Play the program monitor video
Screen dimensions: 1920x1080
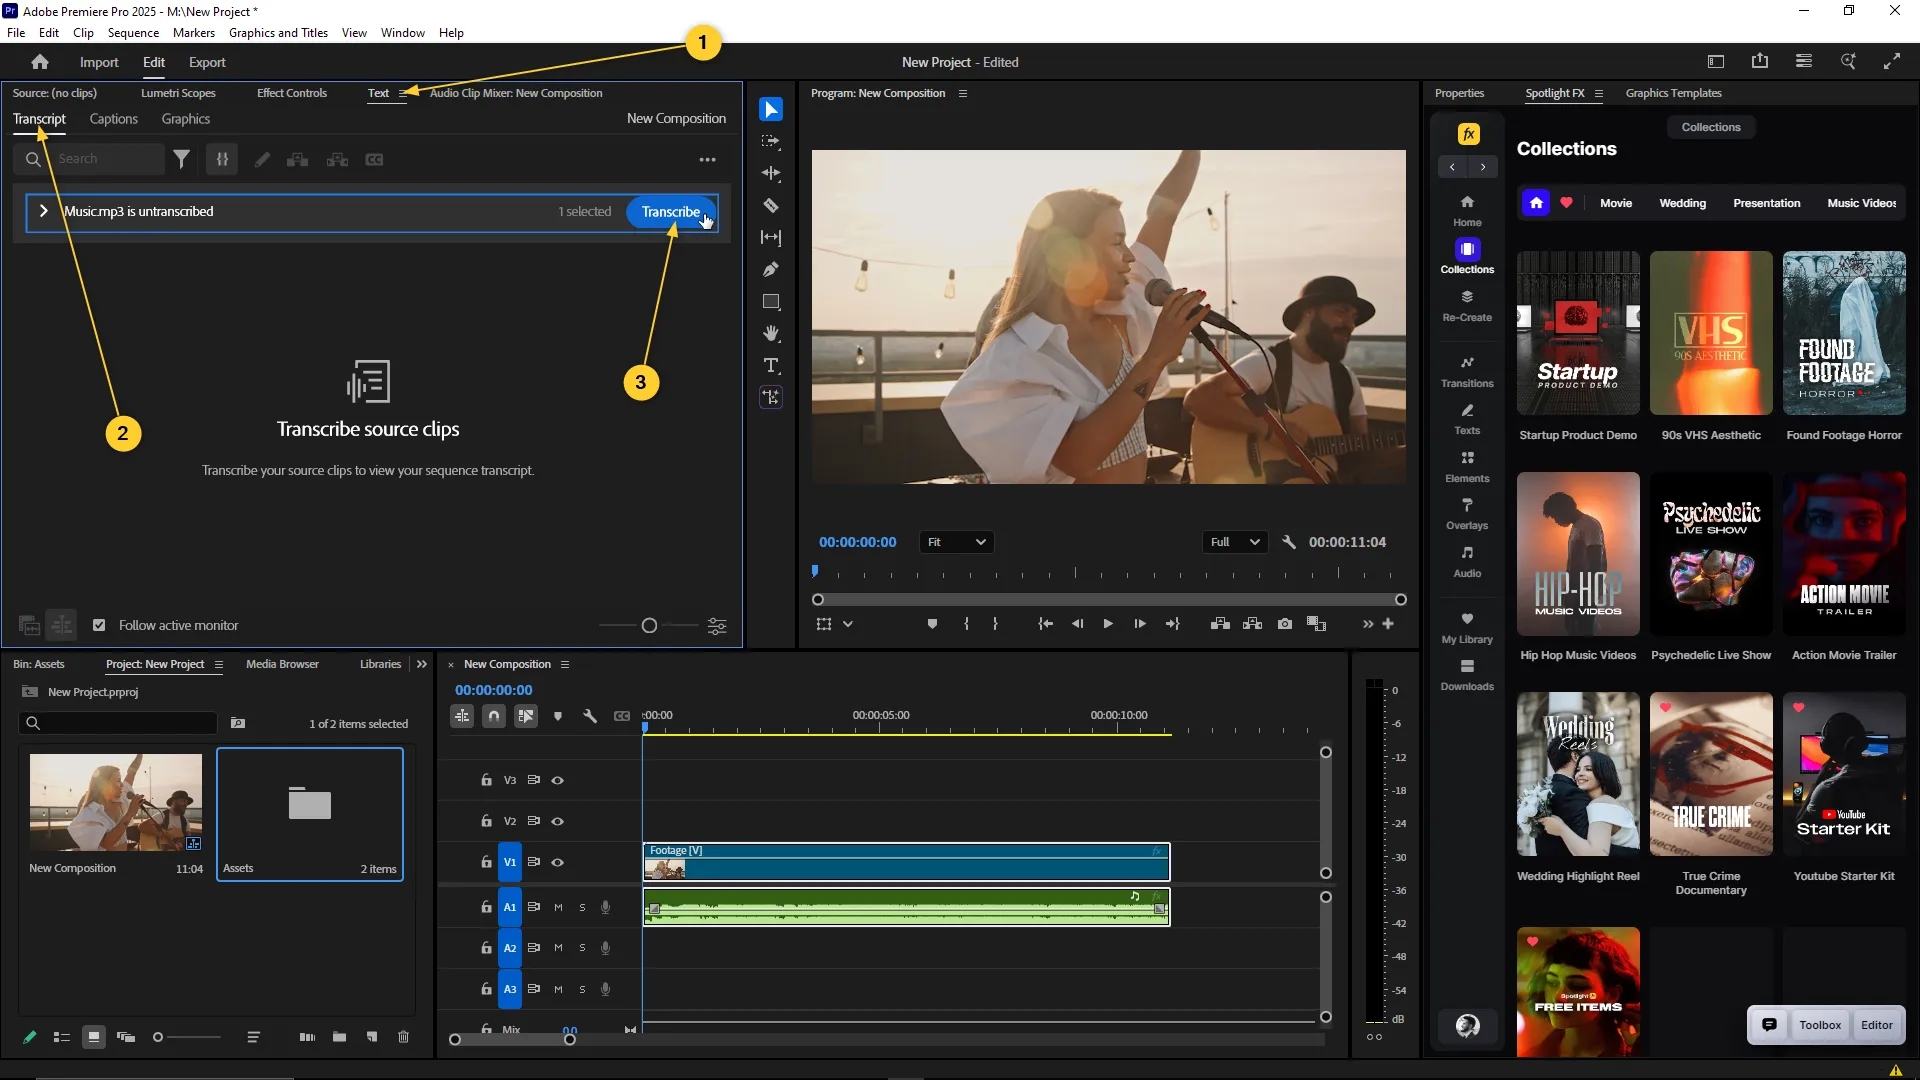[1108, 624]
